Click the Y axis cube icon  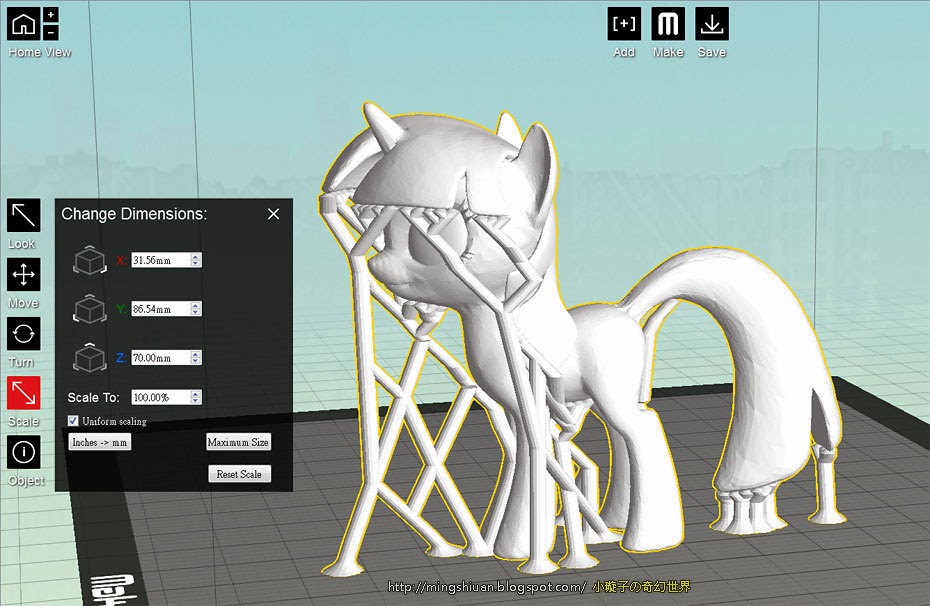tap(90, 308)
